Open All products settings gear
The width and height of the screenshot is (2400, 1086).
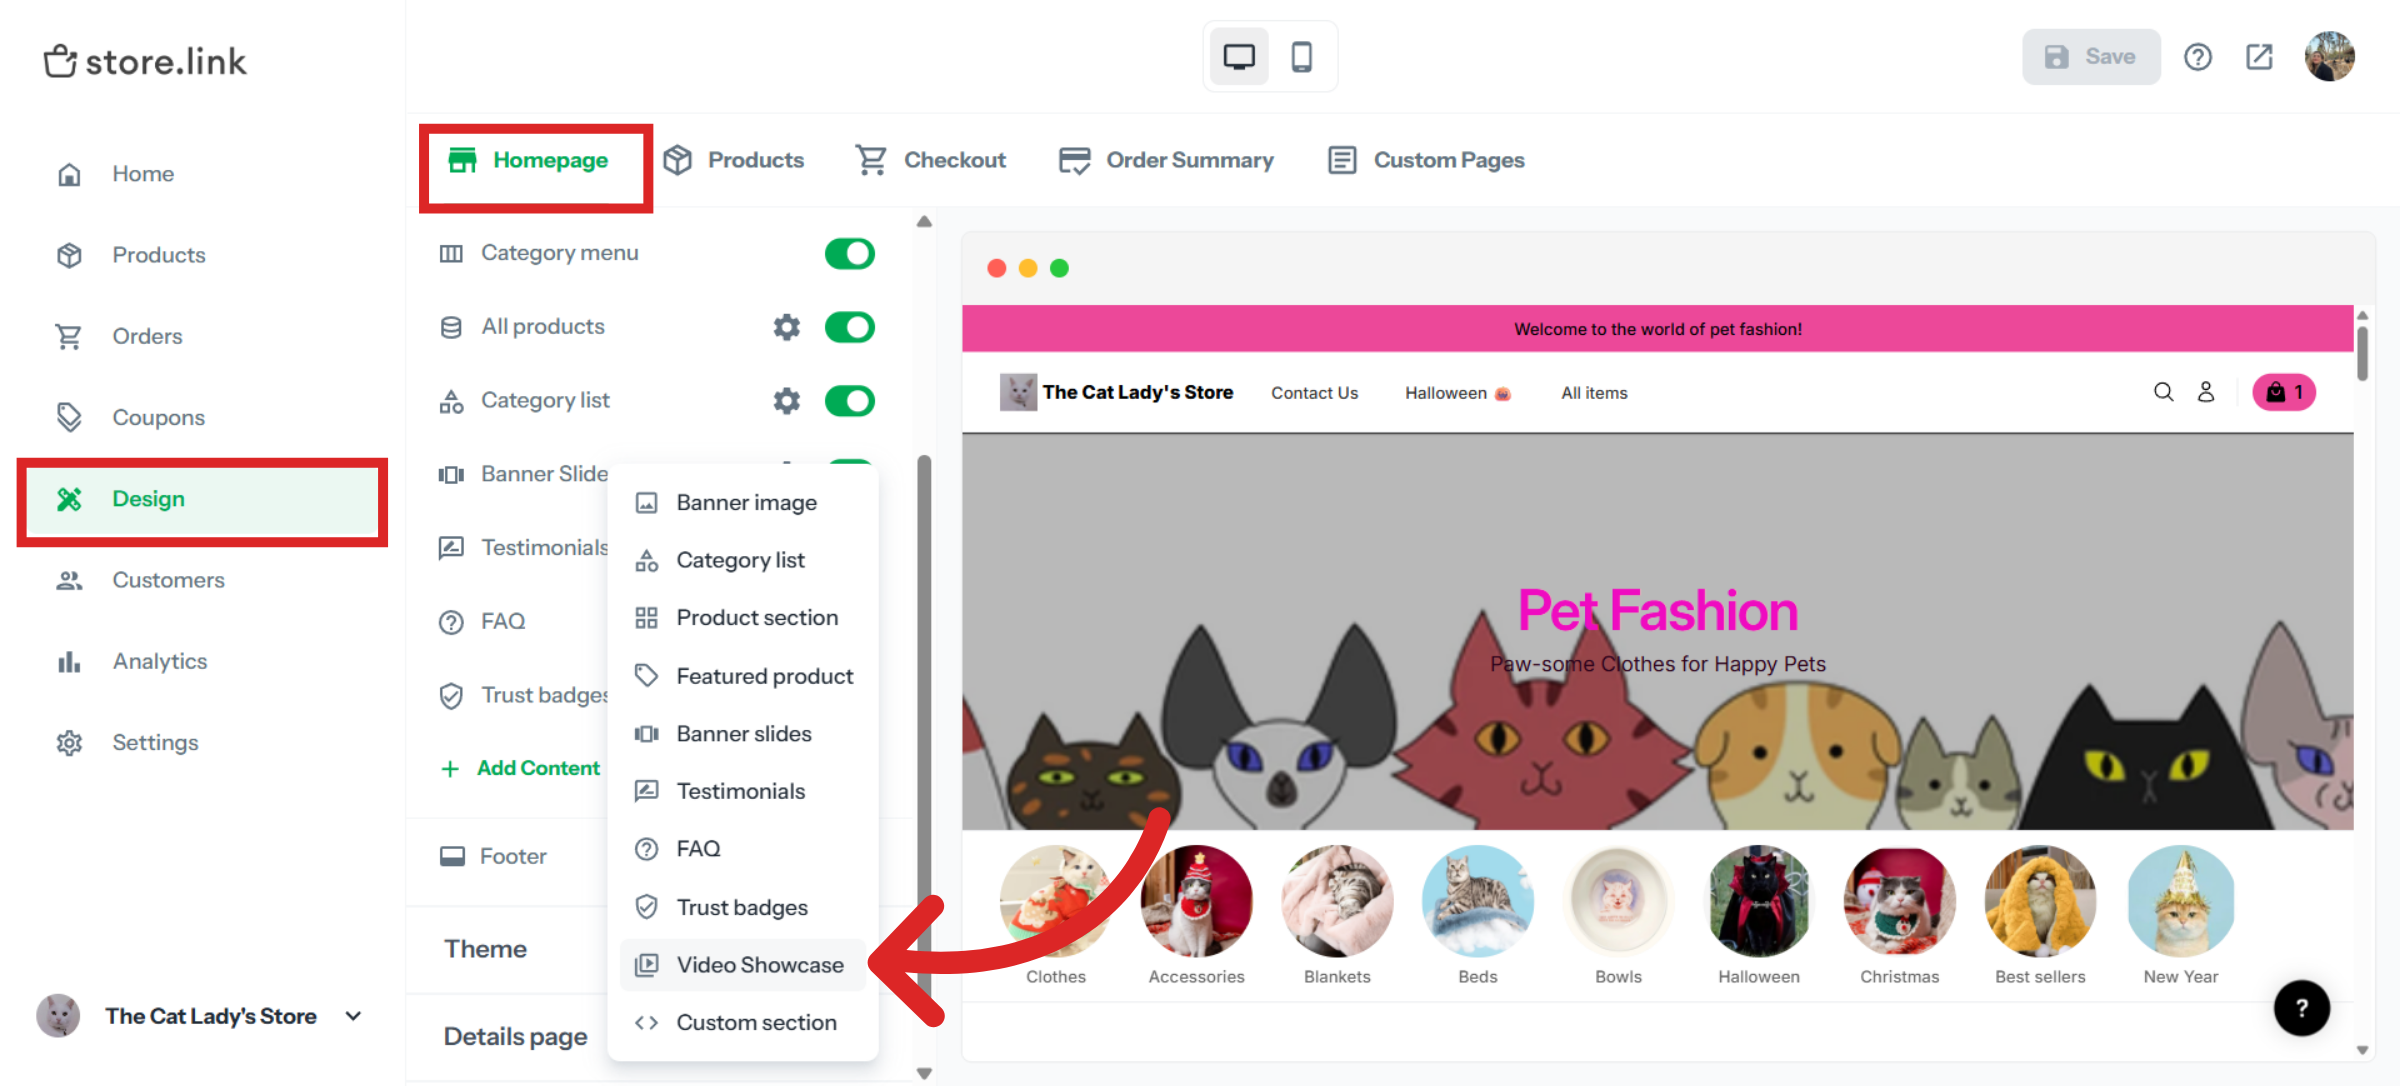(787, 327)
